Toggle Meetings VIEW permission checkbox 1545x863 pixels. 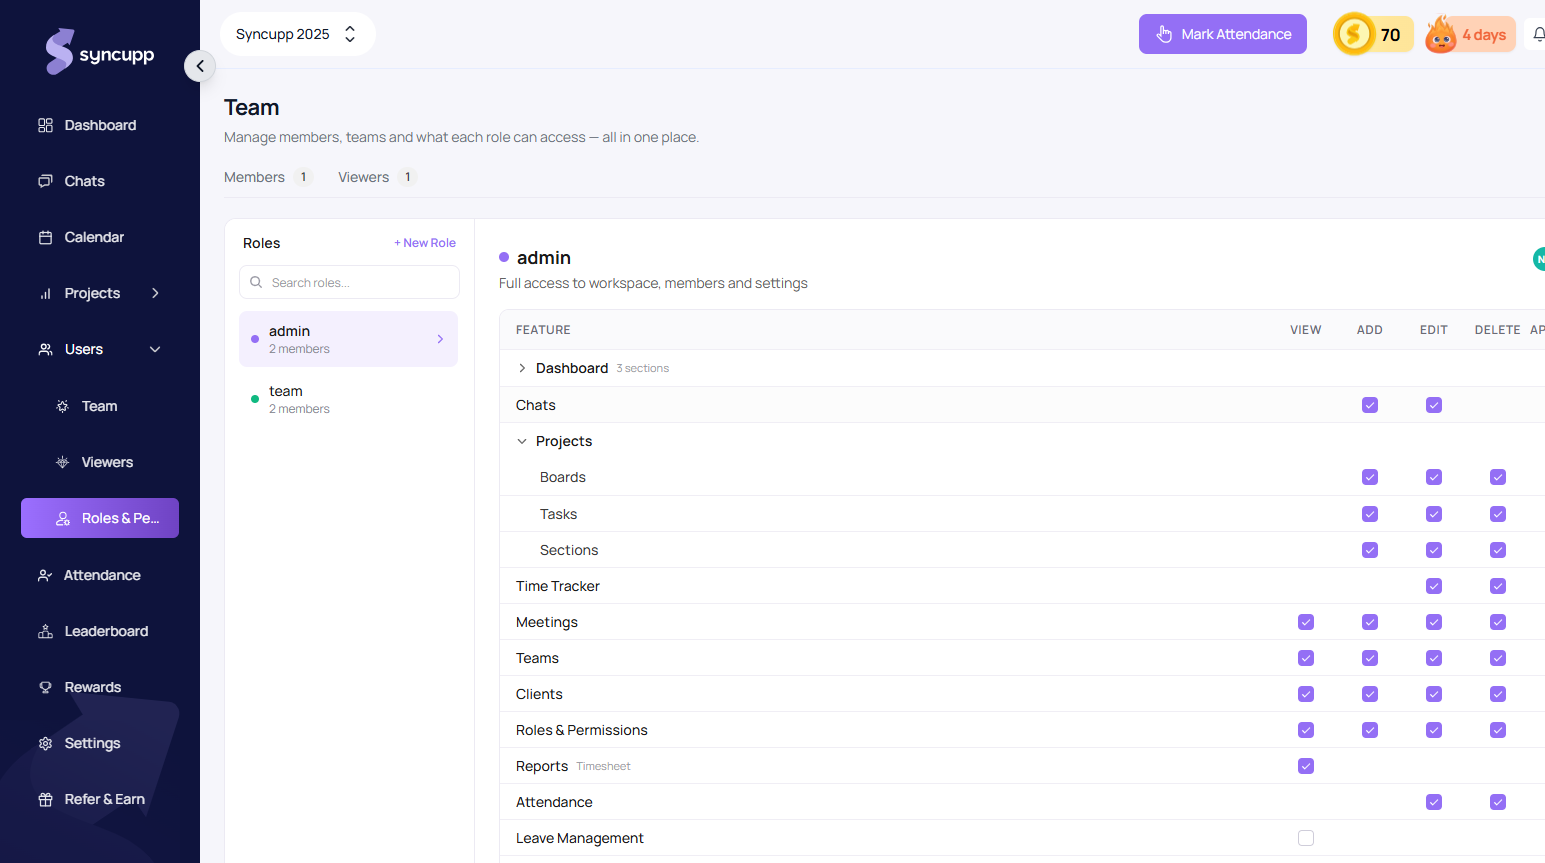tap(1306, 622)
